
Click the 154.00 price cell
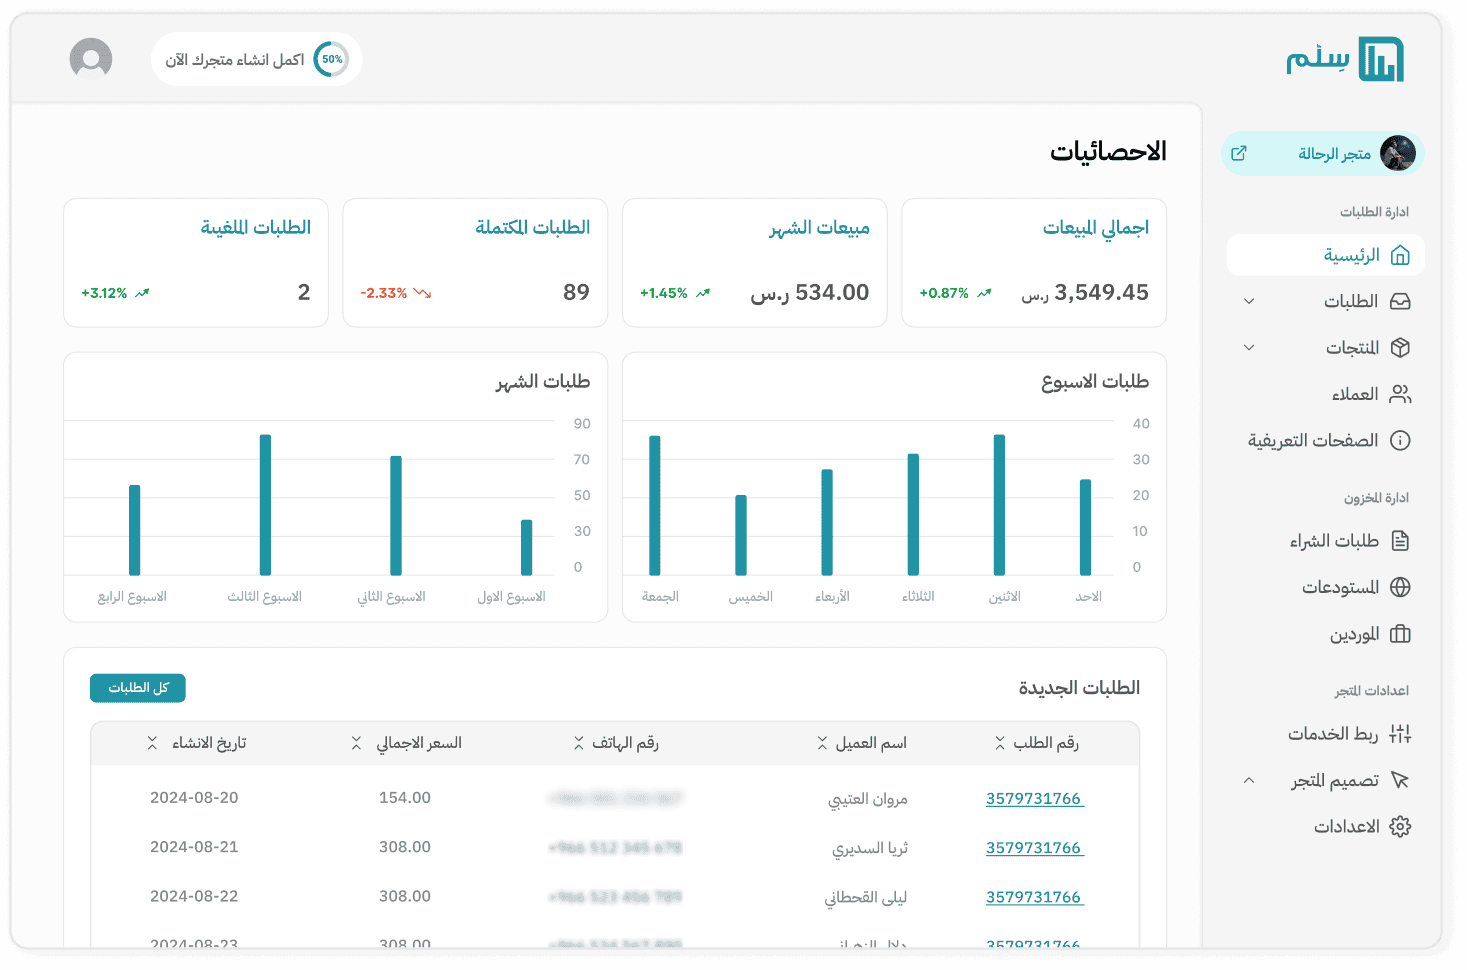point(405,798)
